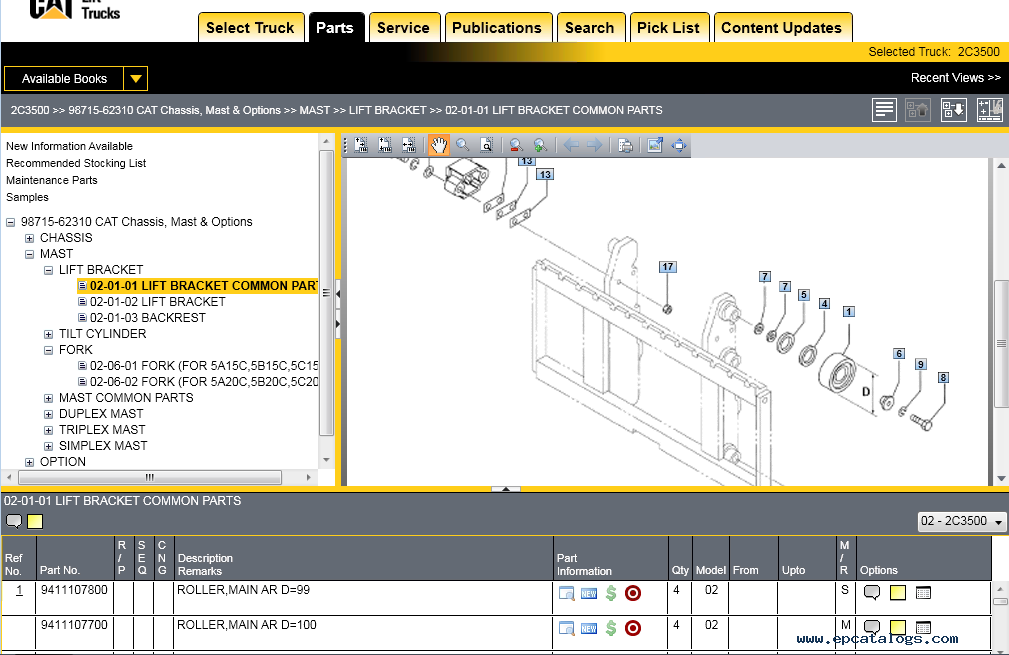Click part number 9411107800
The image size is (1009, 655).
click(74, 590)
